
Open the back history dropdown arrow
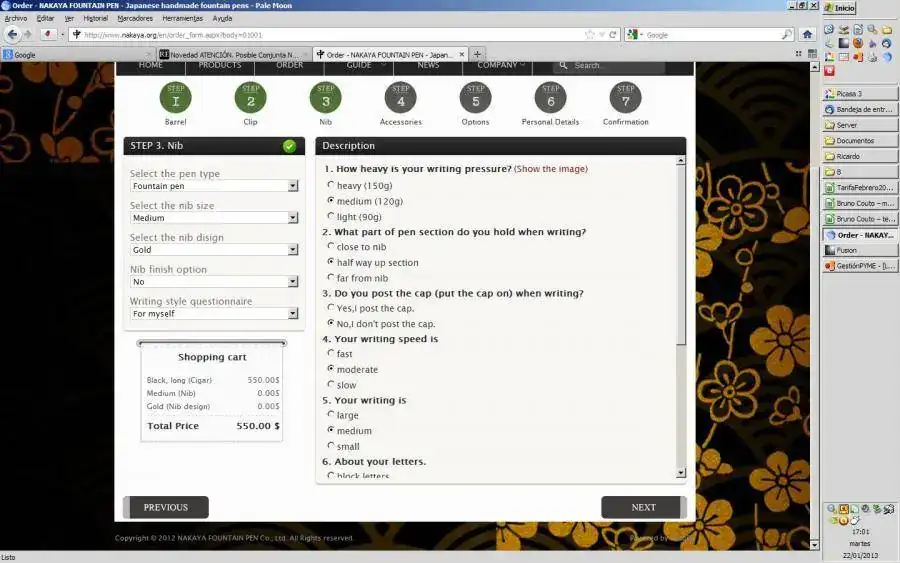pos(62,35)
